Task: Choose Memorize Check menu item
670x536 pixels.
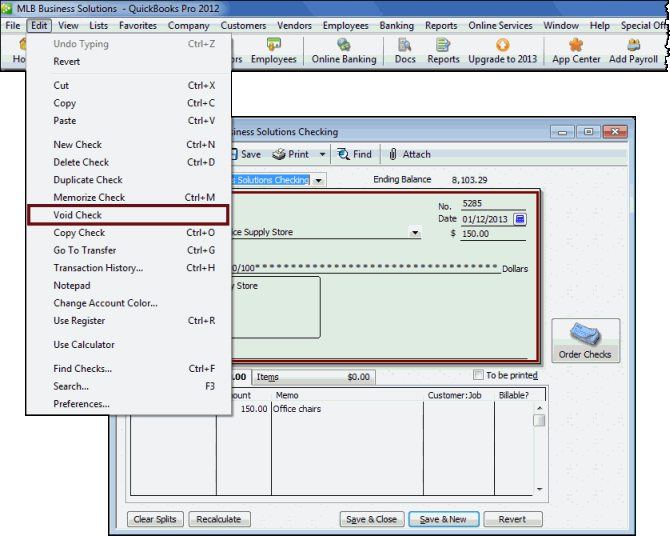Action: tap(128, 197)
